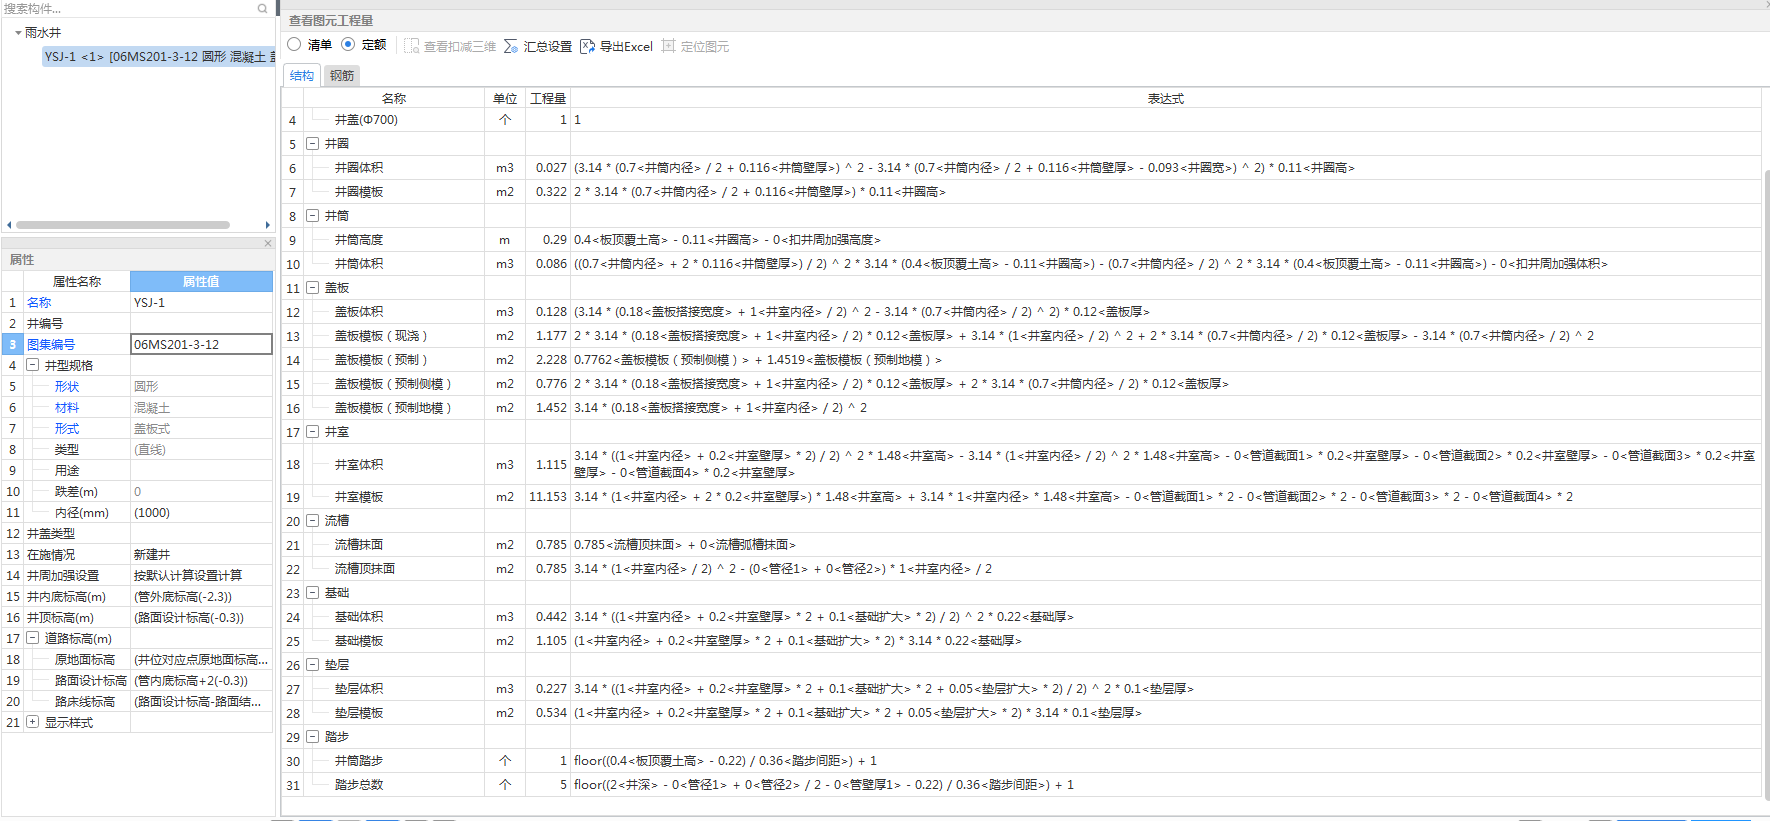
Task: Click the 表达式 column header
Action: [x=1165, y=98]
